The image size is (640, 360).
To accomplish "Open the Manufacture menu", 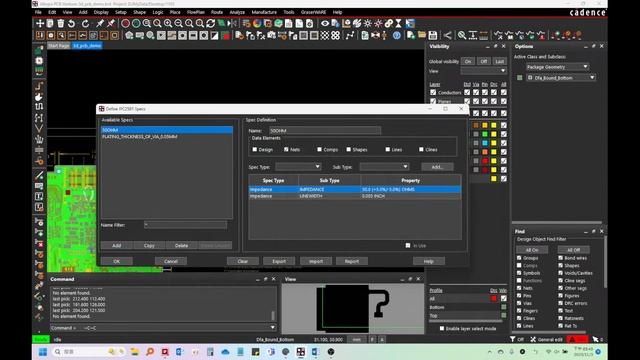I will point(264,12).
